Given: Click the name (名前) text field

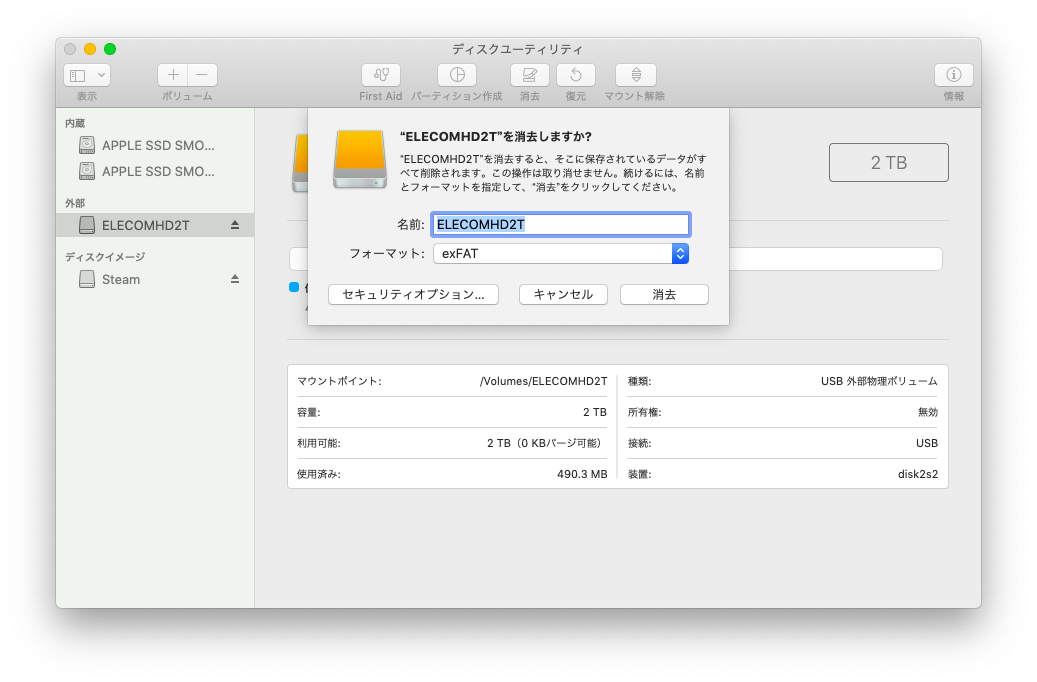Looking at the screenshot, I should [560, 224].
